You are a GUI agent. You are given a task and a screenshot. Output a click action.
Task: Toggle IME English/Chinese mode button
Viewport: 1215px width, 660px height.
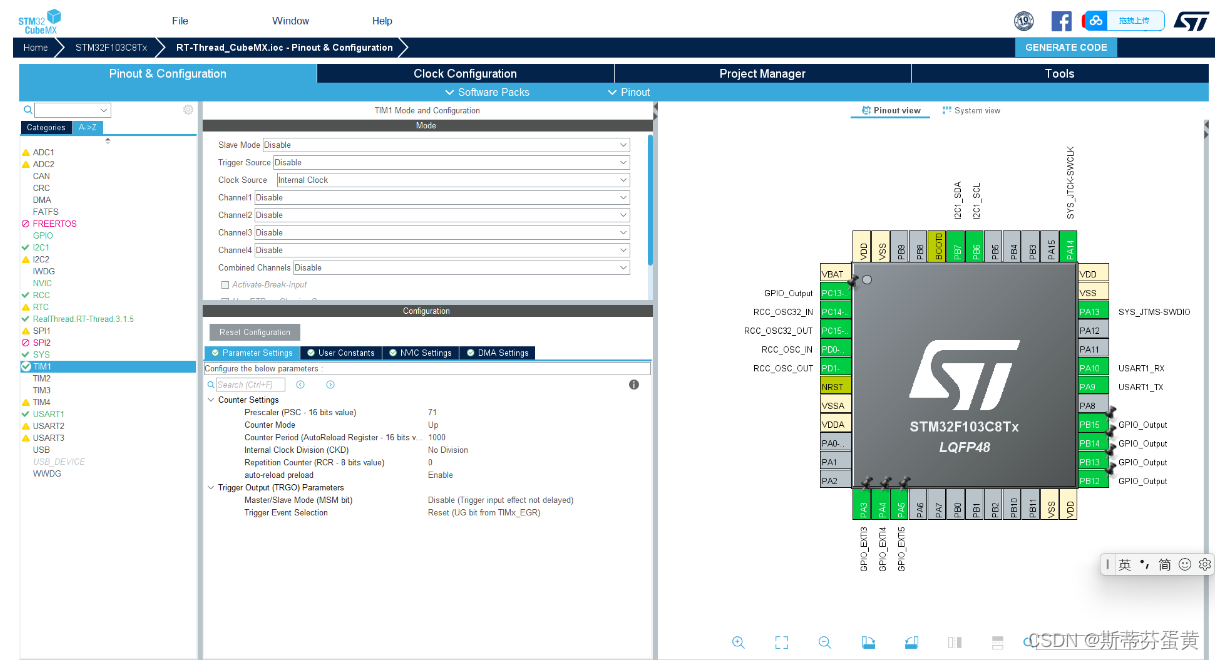[1125, 564]
